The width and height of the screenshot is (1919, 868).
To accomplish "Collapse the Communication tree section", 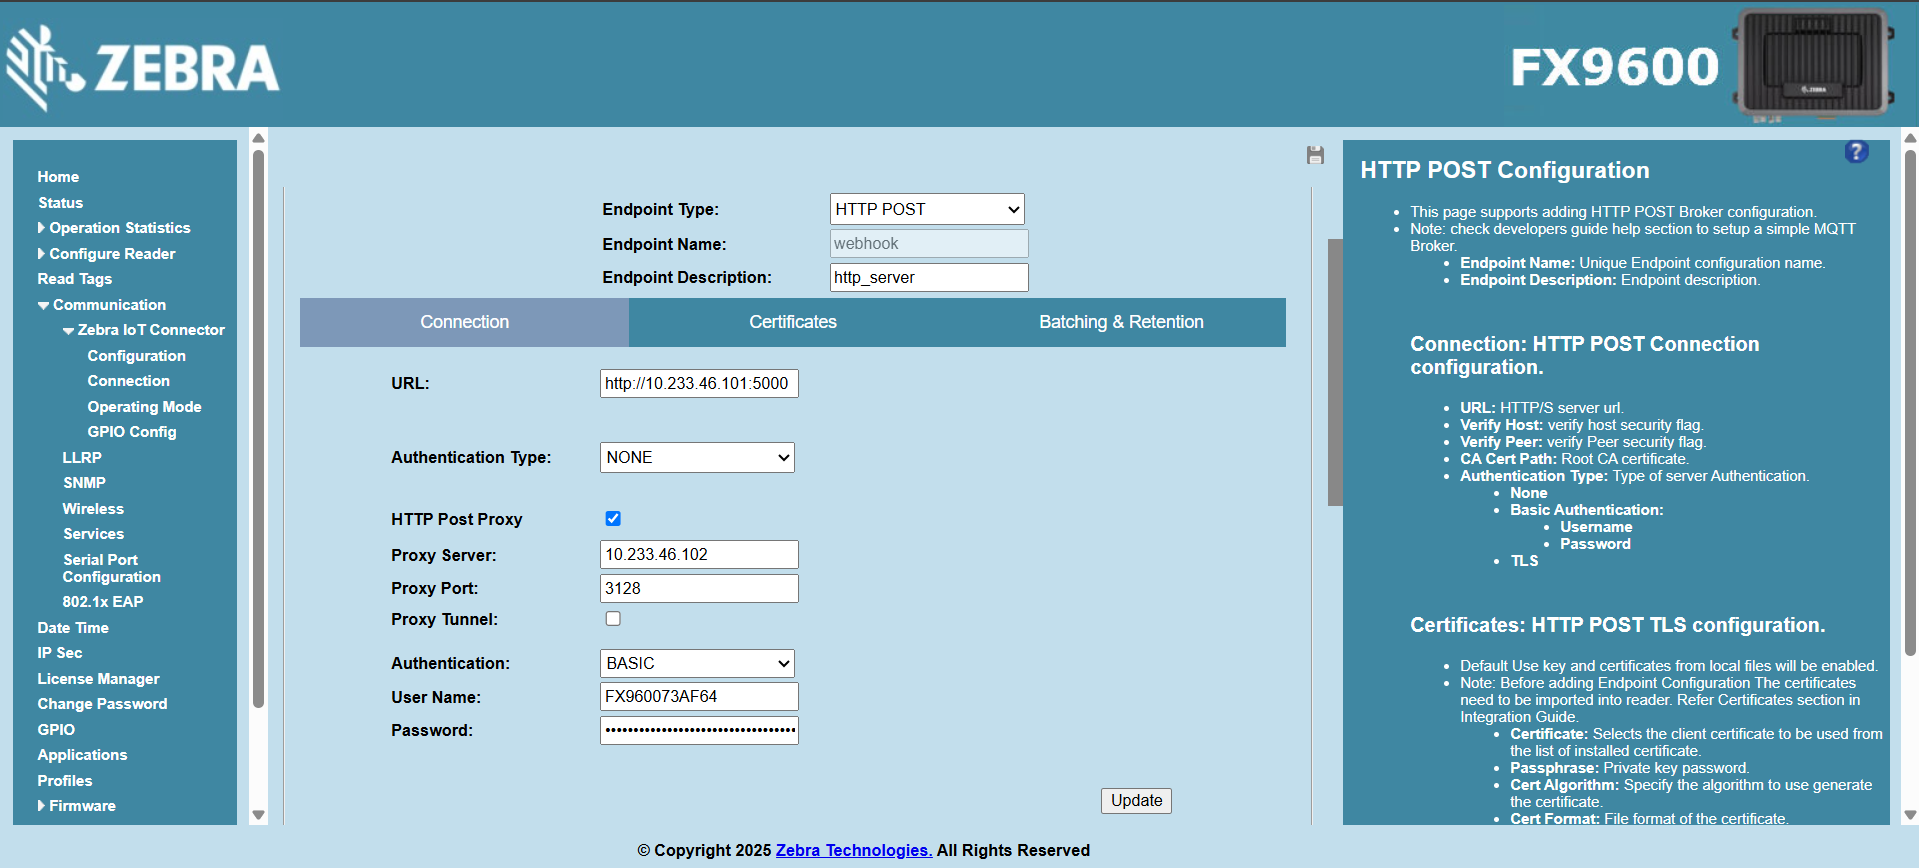I will coord(44,305).
